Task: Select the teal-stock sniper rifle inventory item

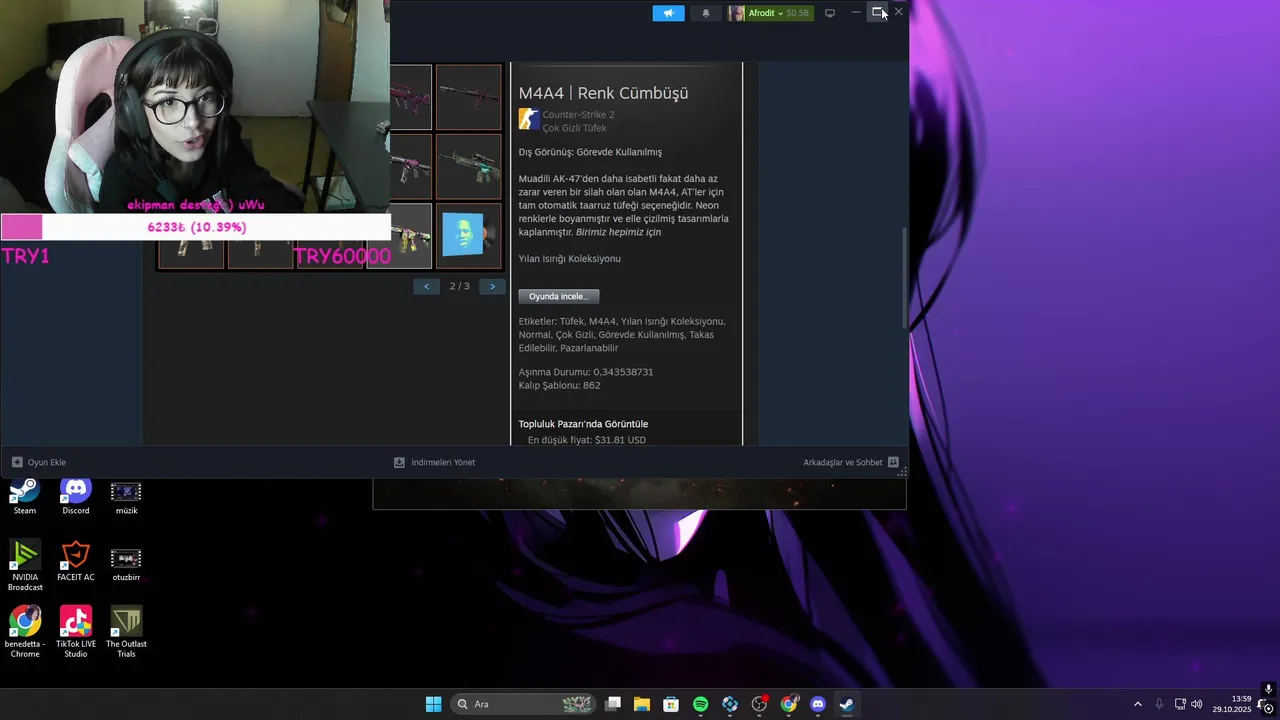Action: click(468, 166)
